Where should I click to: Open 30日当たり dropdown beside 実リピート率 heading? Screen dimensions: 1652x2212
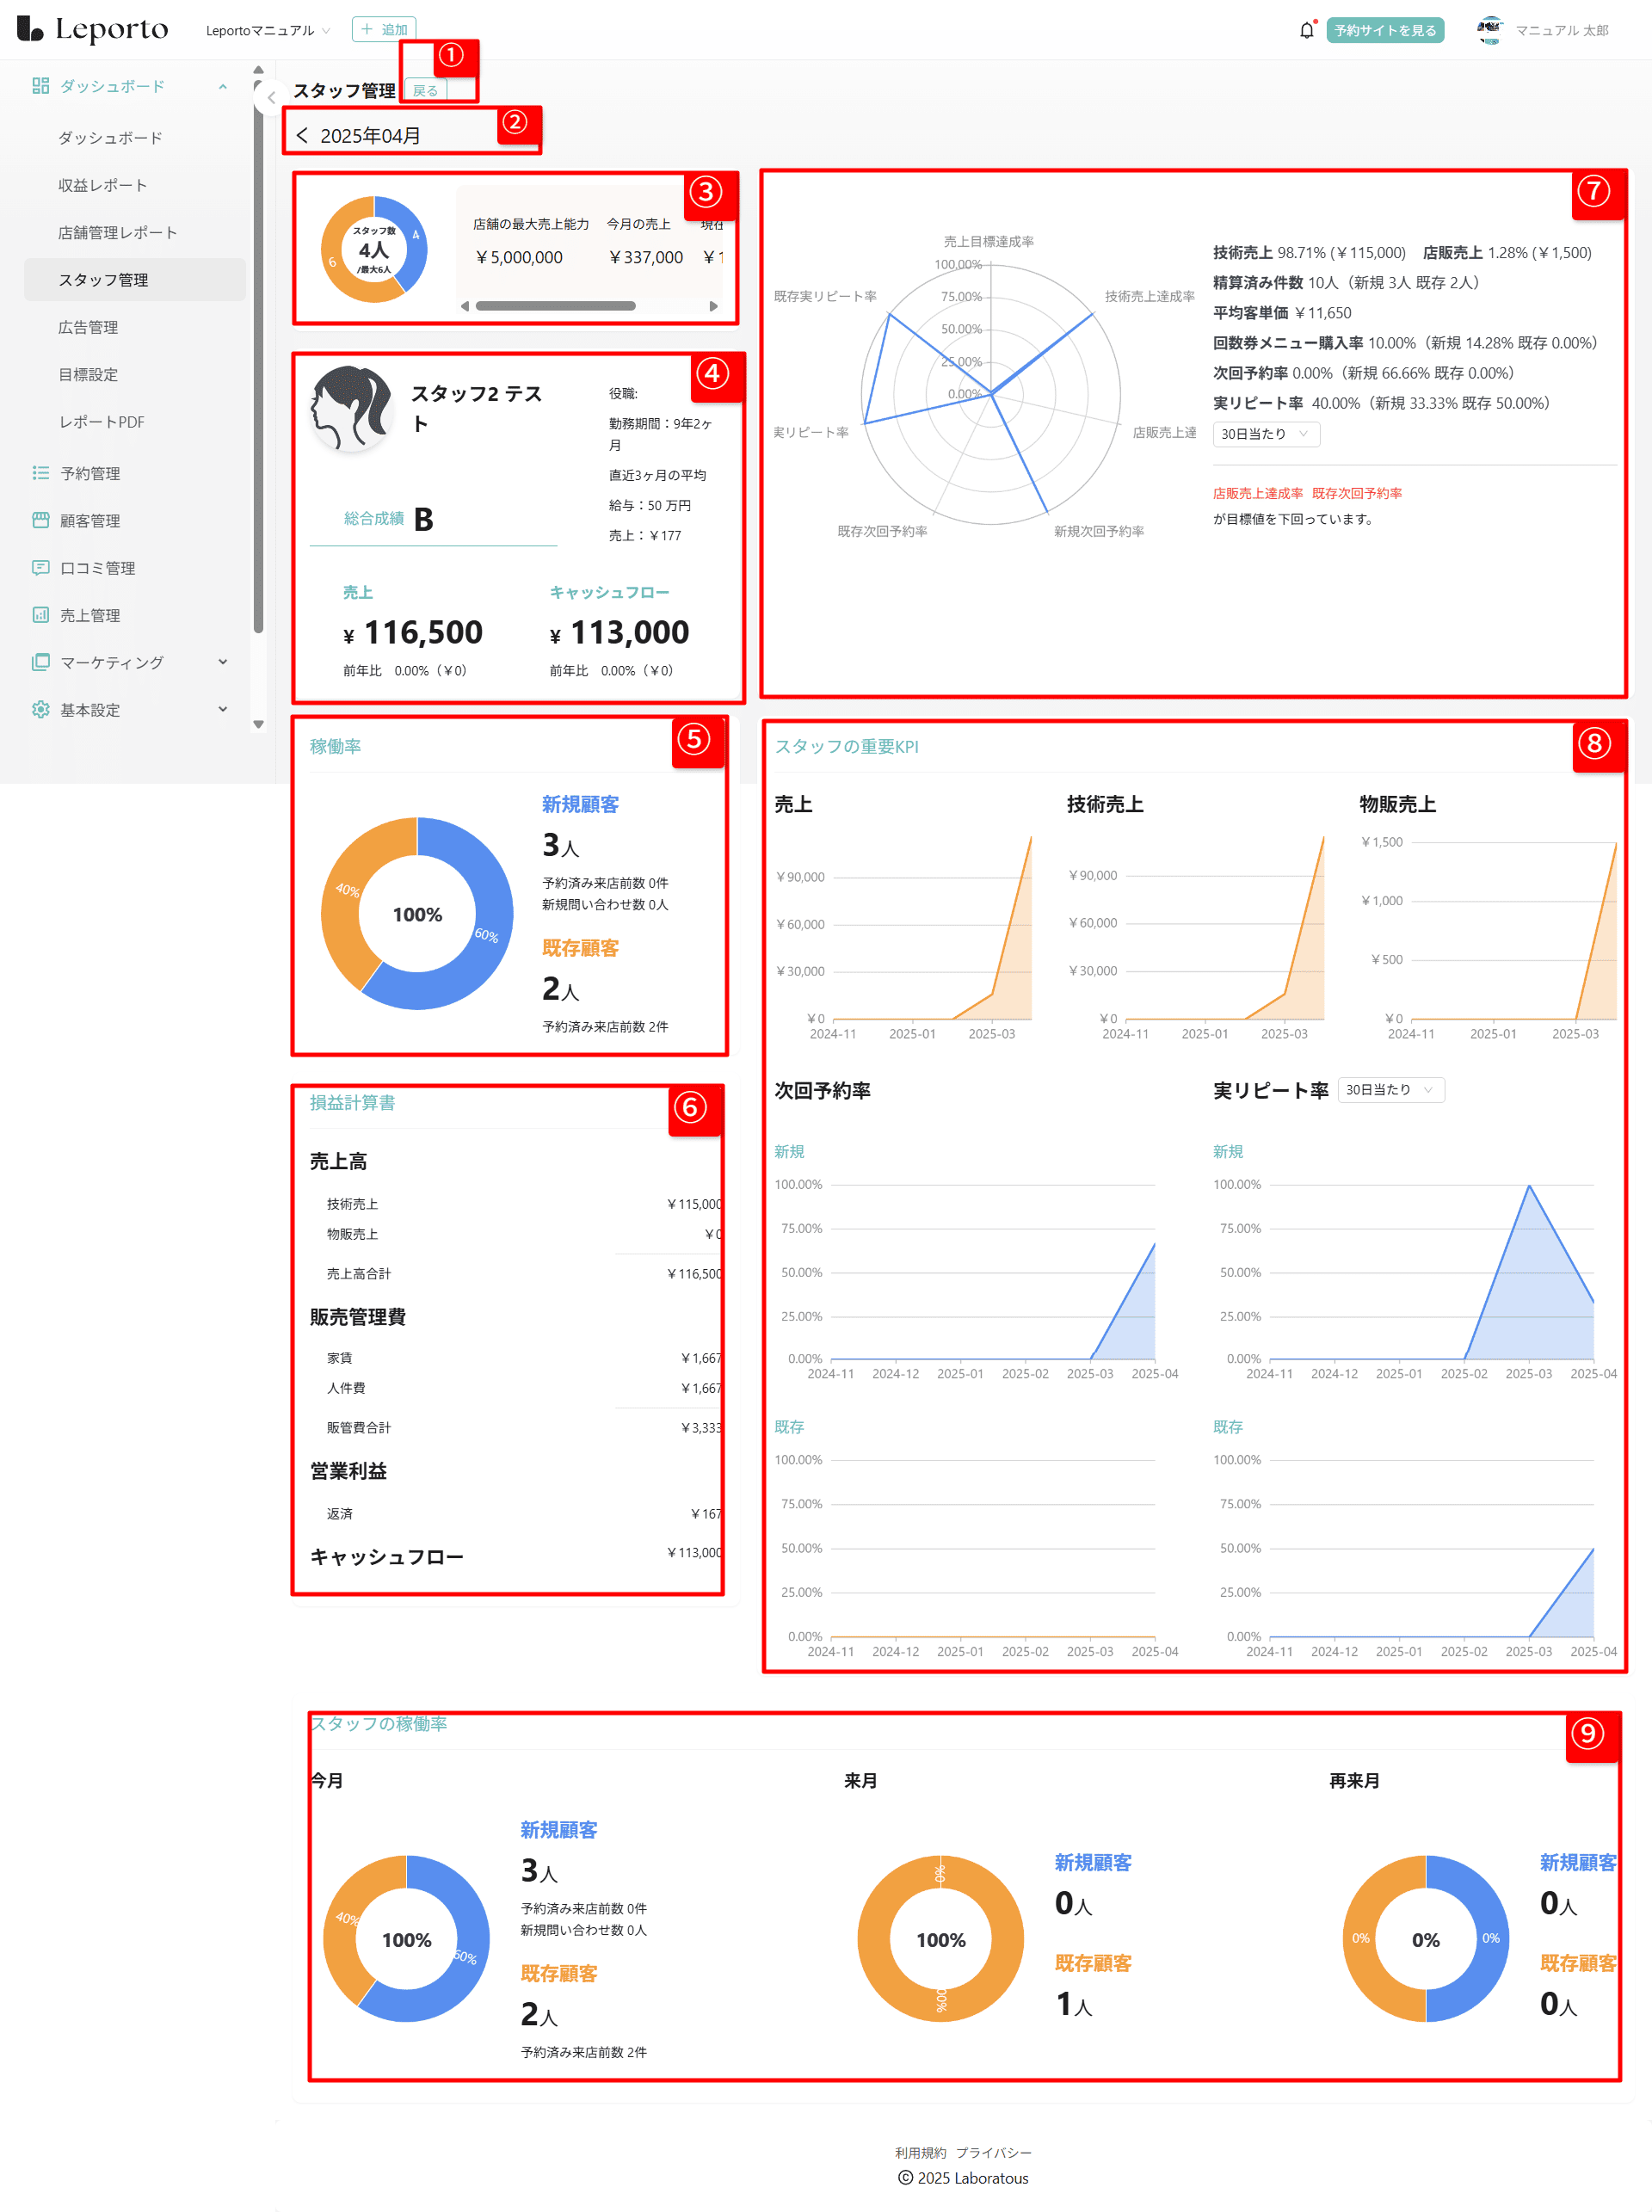(x=1390, y=1089)
